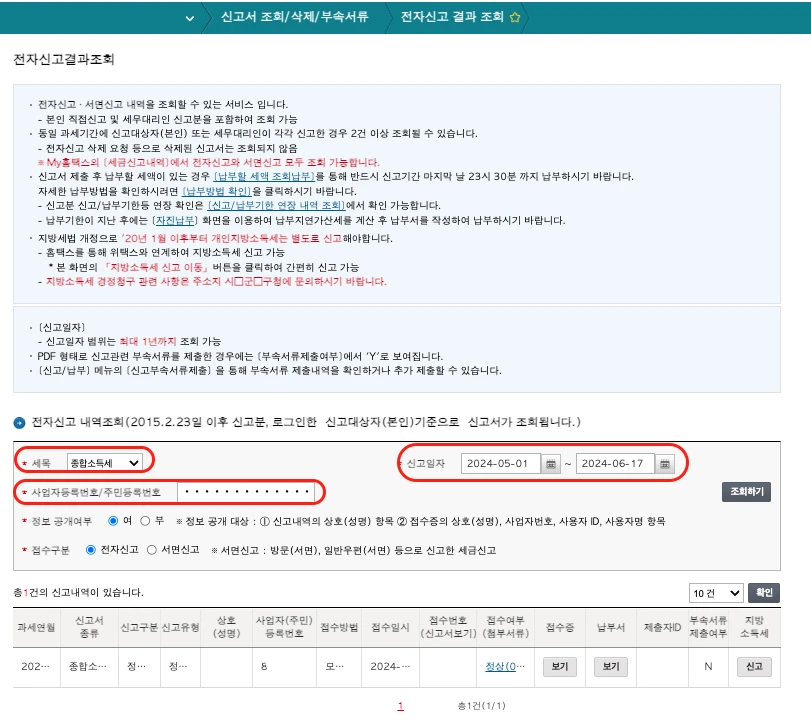Choose the 전자신고 radio option
This screenshot has height=724, width=811.
pyautogui.click(x=92, y=549)
